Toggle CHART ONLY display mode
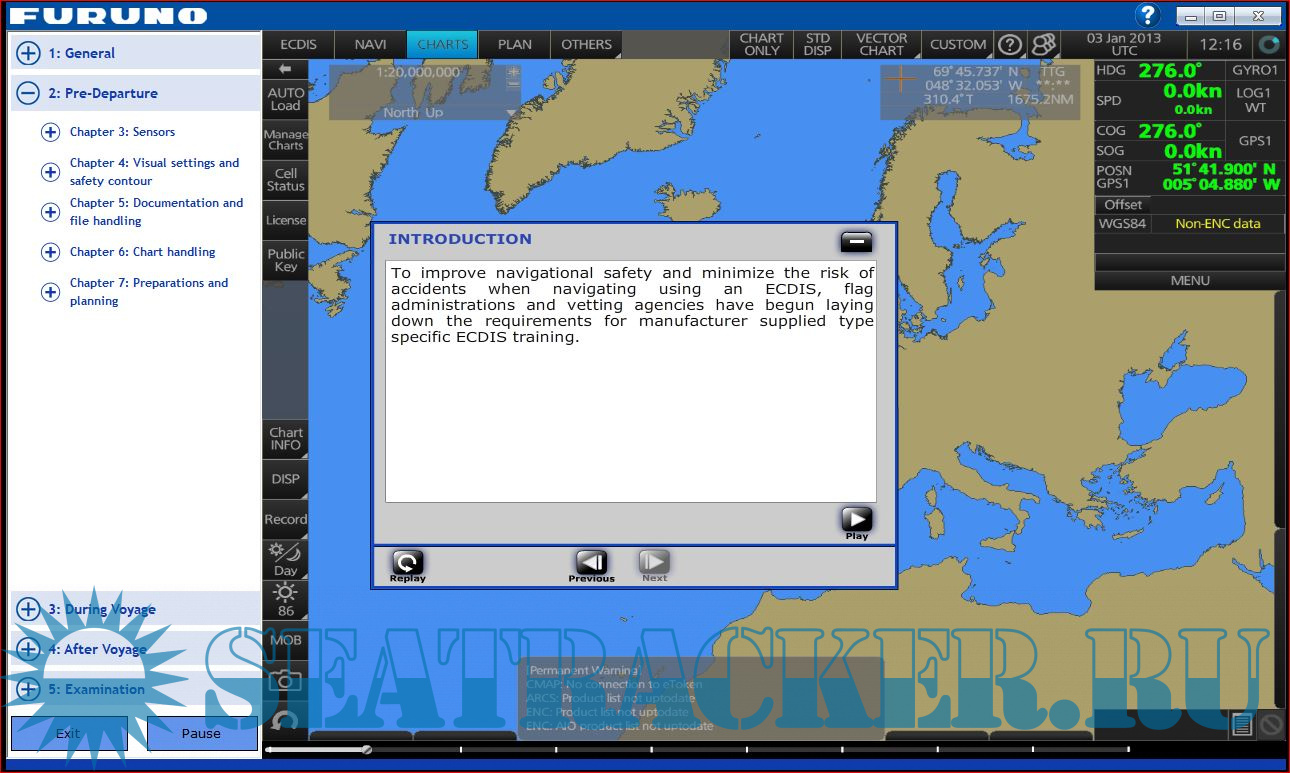 (761, 44)
